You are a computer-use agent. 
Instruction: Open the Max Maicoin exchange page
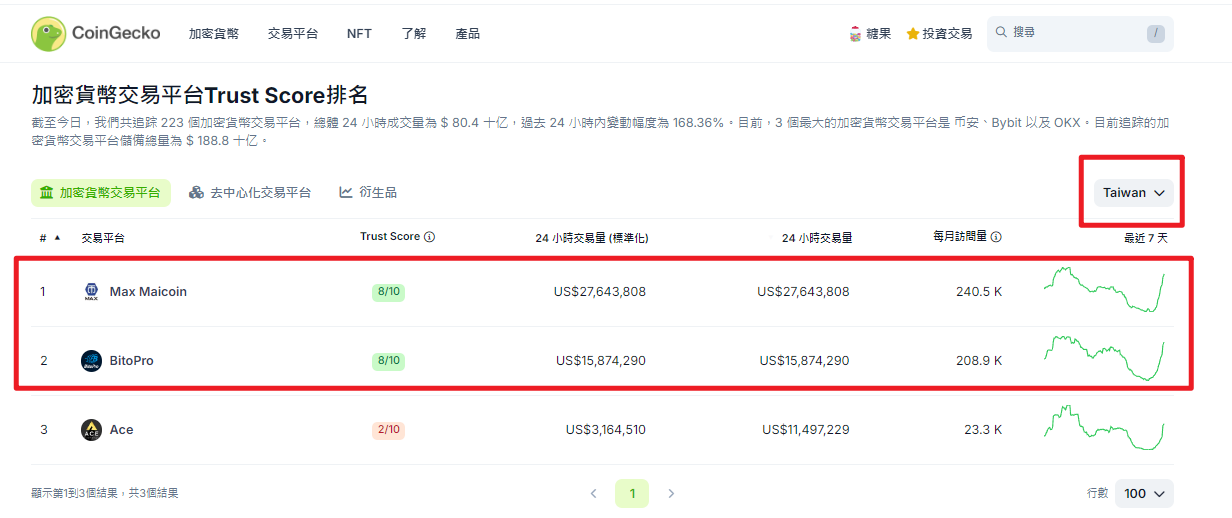(x=148, y=292)
